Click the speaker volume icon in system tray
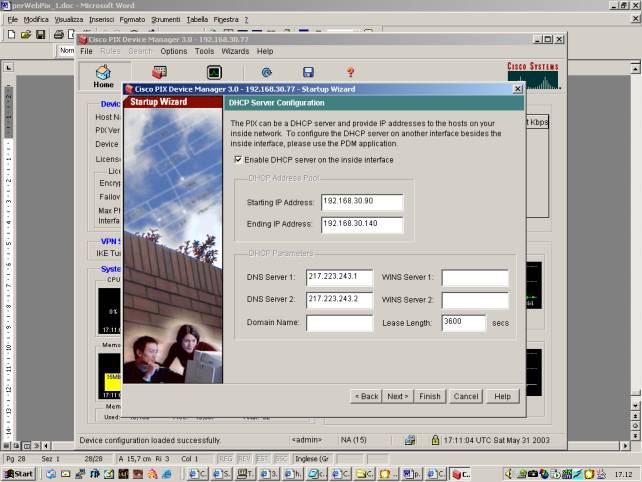Image resolution: width=642 pixels, height=482 pixels. (509, 474)
